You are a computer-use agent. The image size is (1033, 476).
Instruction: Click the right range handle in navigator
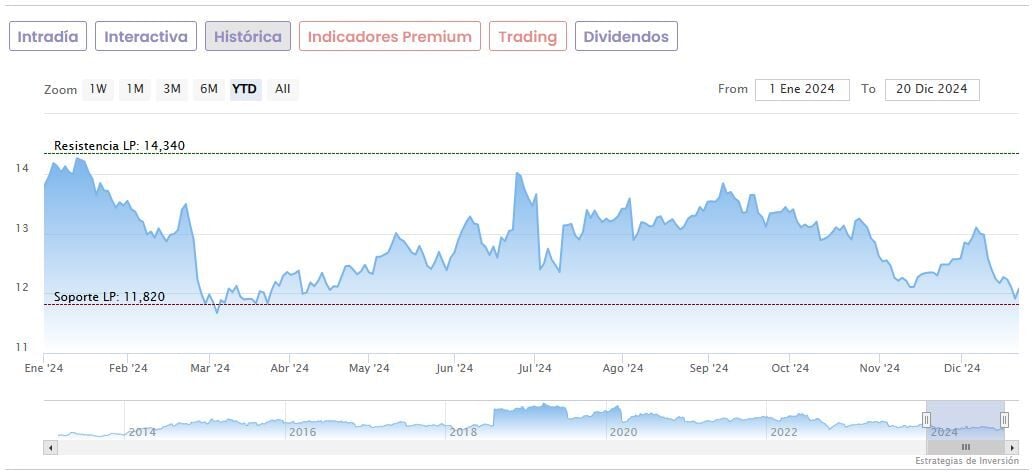coord(1004,419)
